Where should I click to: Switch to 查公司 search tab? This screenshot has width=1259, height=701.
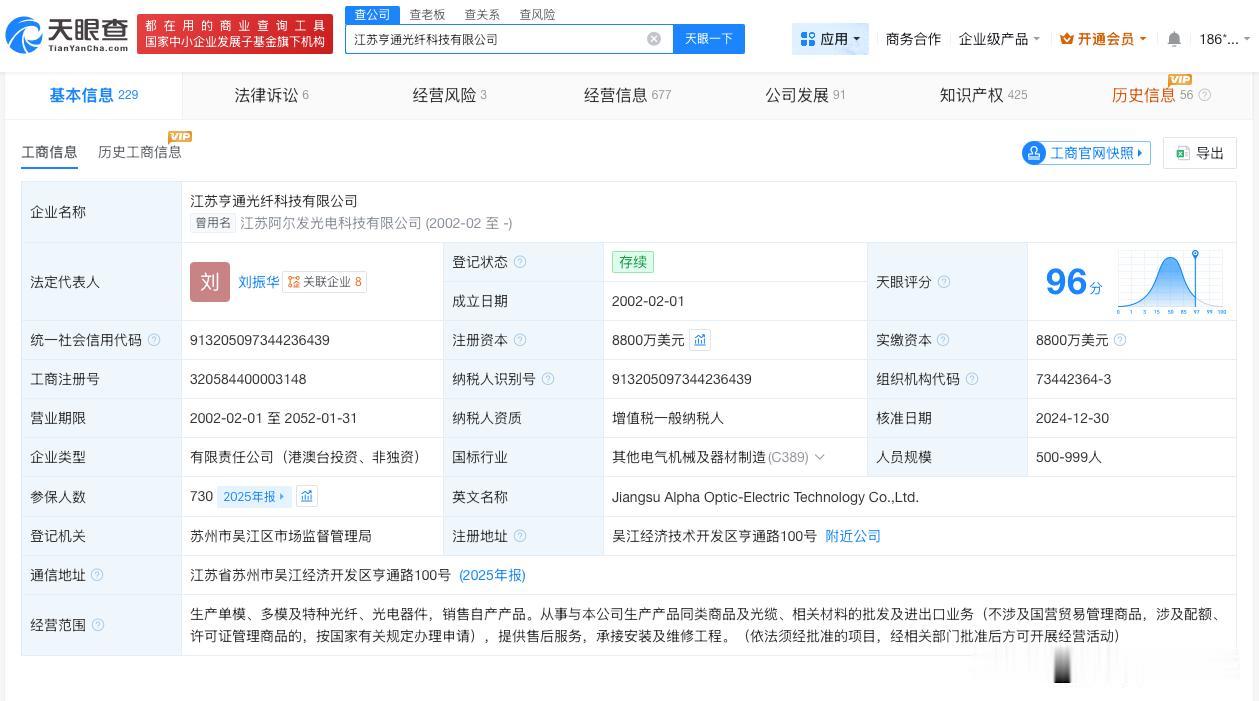click(373, 14)
